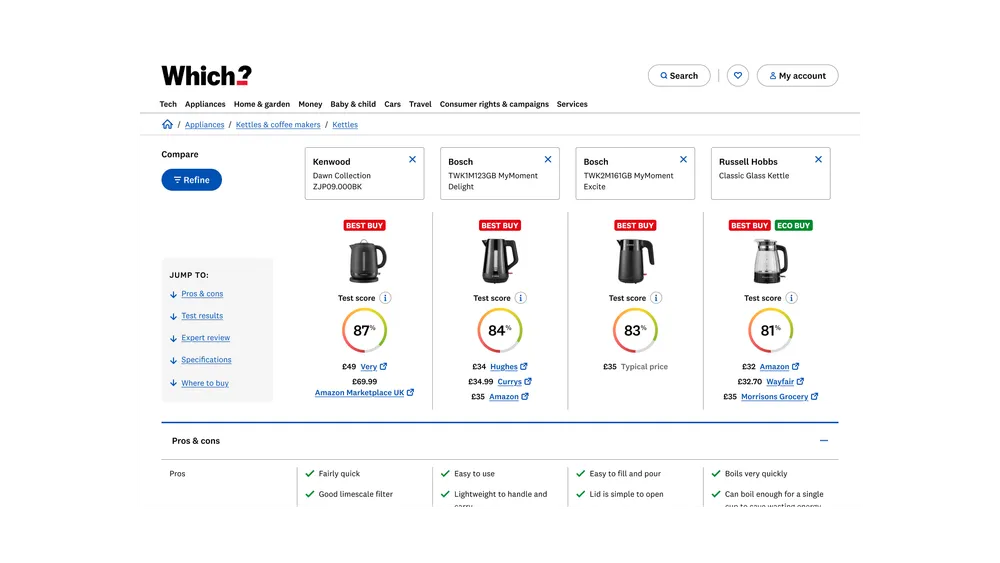This screenshot has height=563, width=1000.
Task: Click the heart saved items icon
Action: (738, 76)
